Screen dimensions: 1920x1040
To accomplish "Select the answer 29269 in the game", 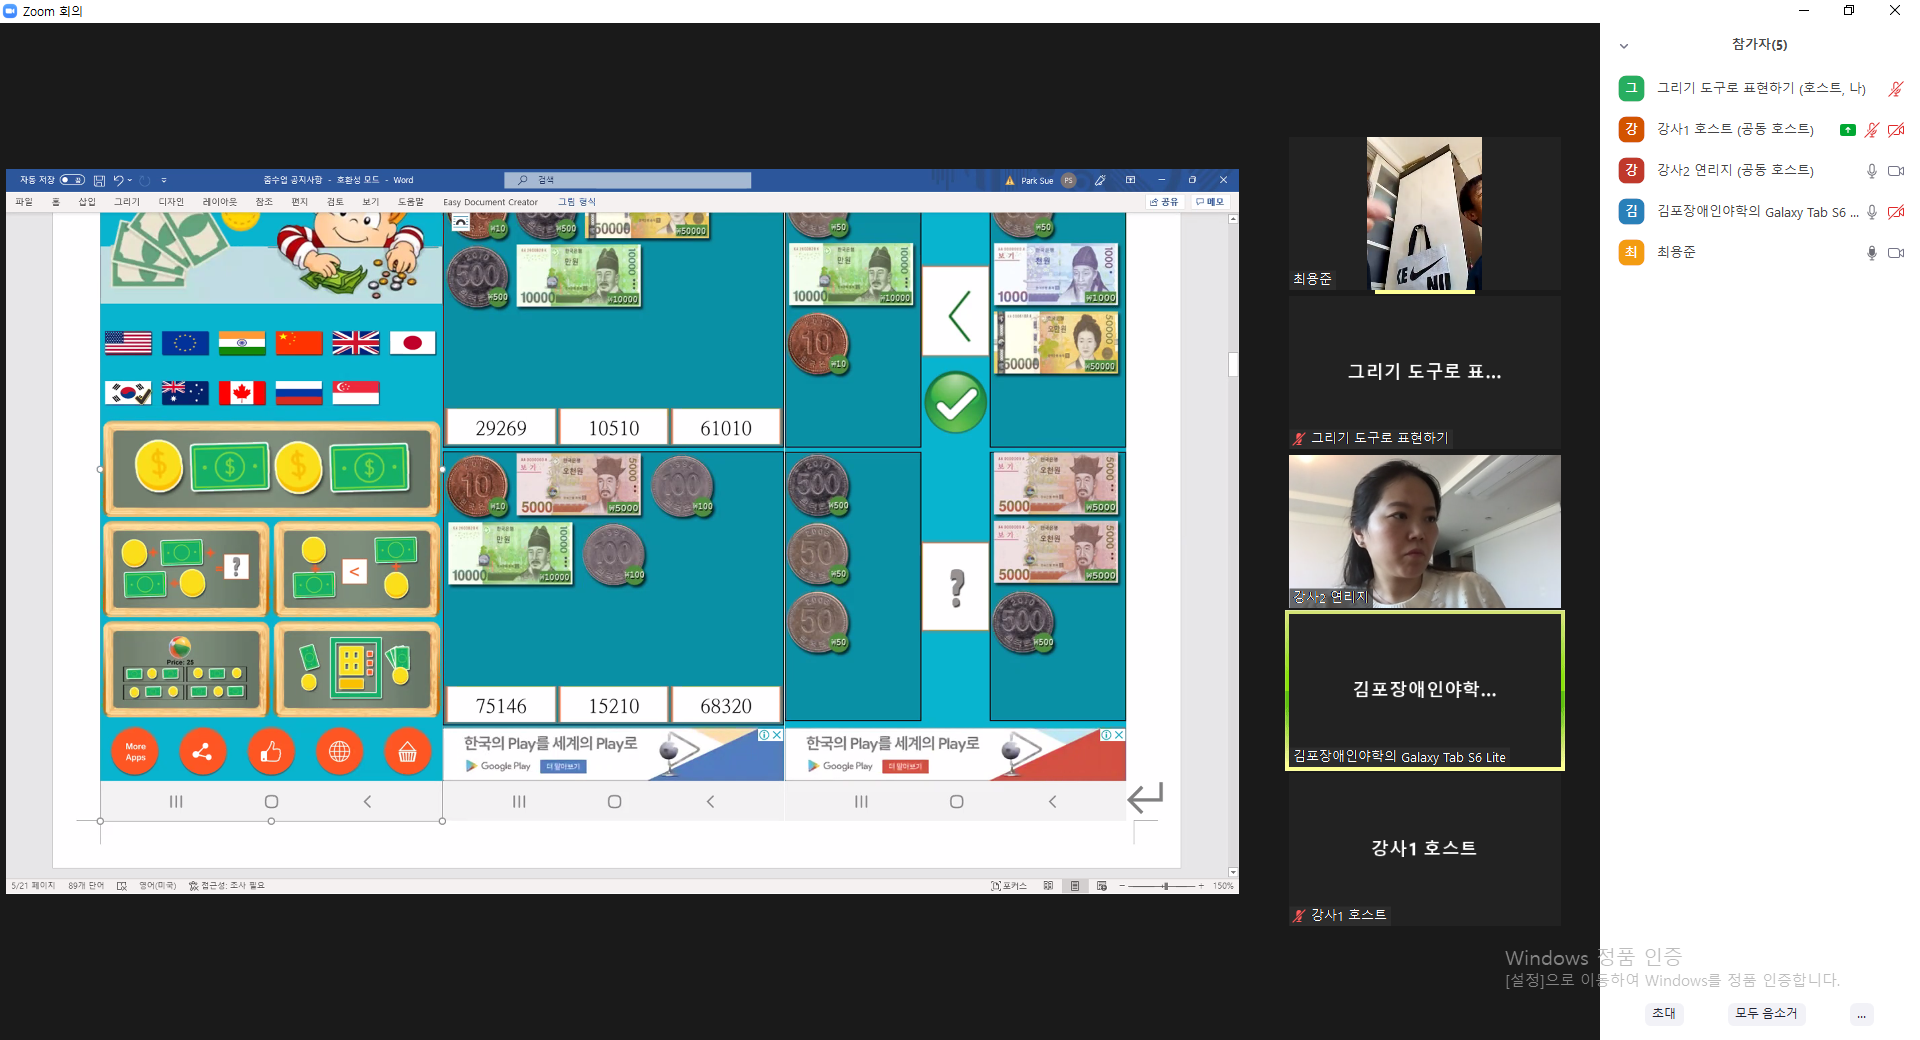I will [x=501, y=428].
